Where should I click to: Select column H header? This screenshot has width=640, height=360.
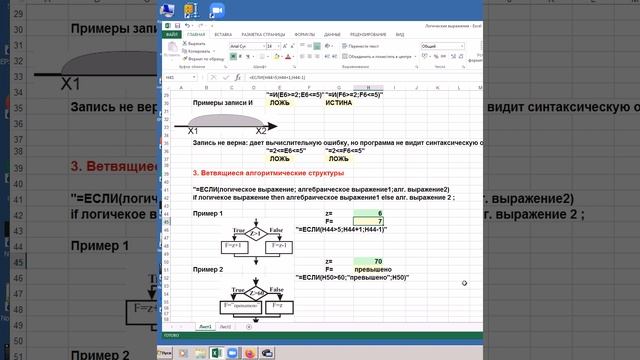tap(368, 88)
